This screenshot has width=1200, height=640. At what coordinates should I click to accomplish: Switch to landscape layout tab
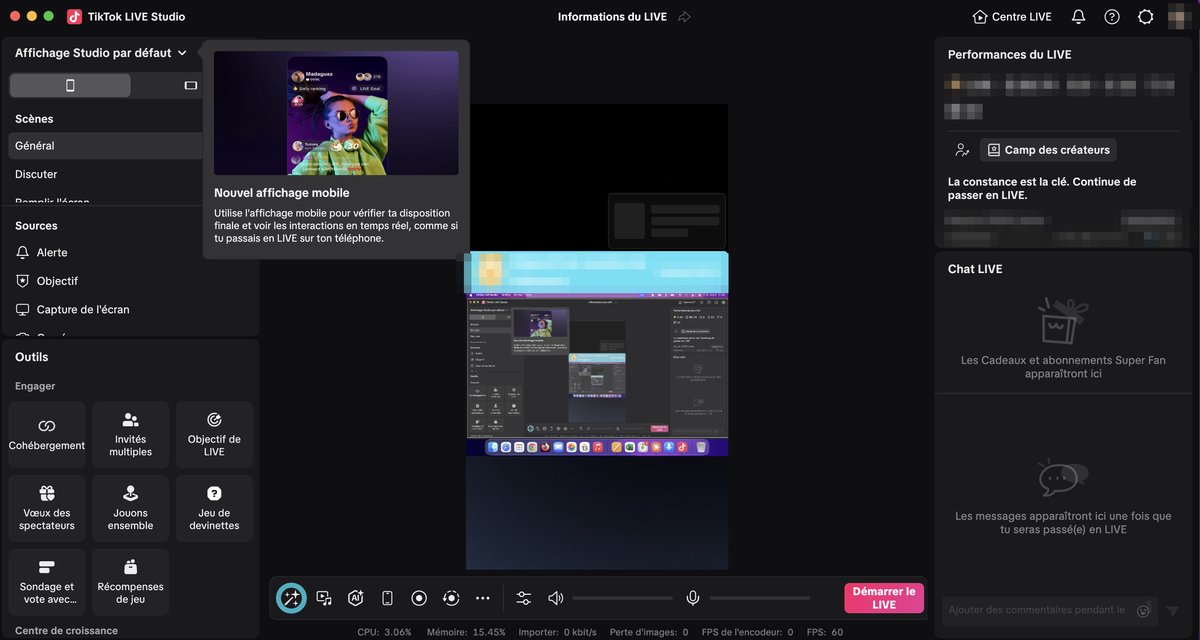[191, 85]
